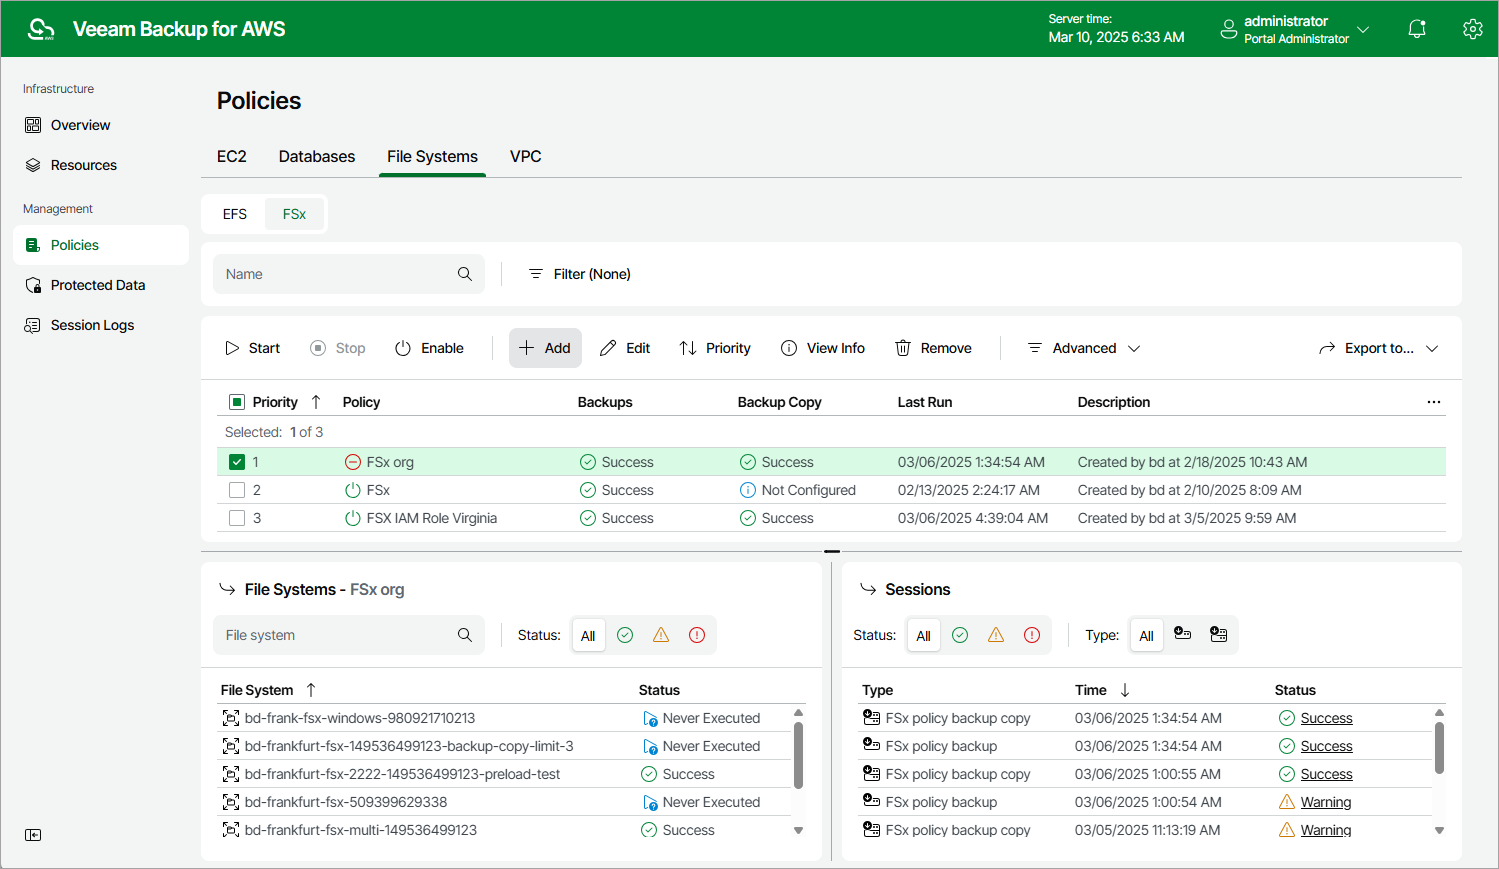Toggle the select-all checkbox in Priority header
The image size is (1499, 869).
point(237,402)
